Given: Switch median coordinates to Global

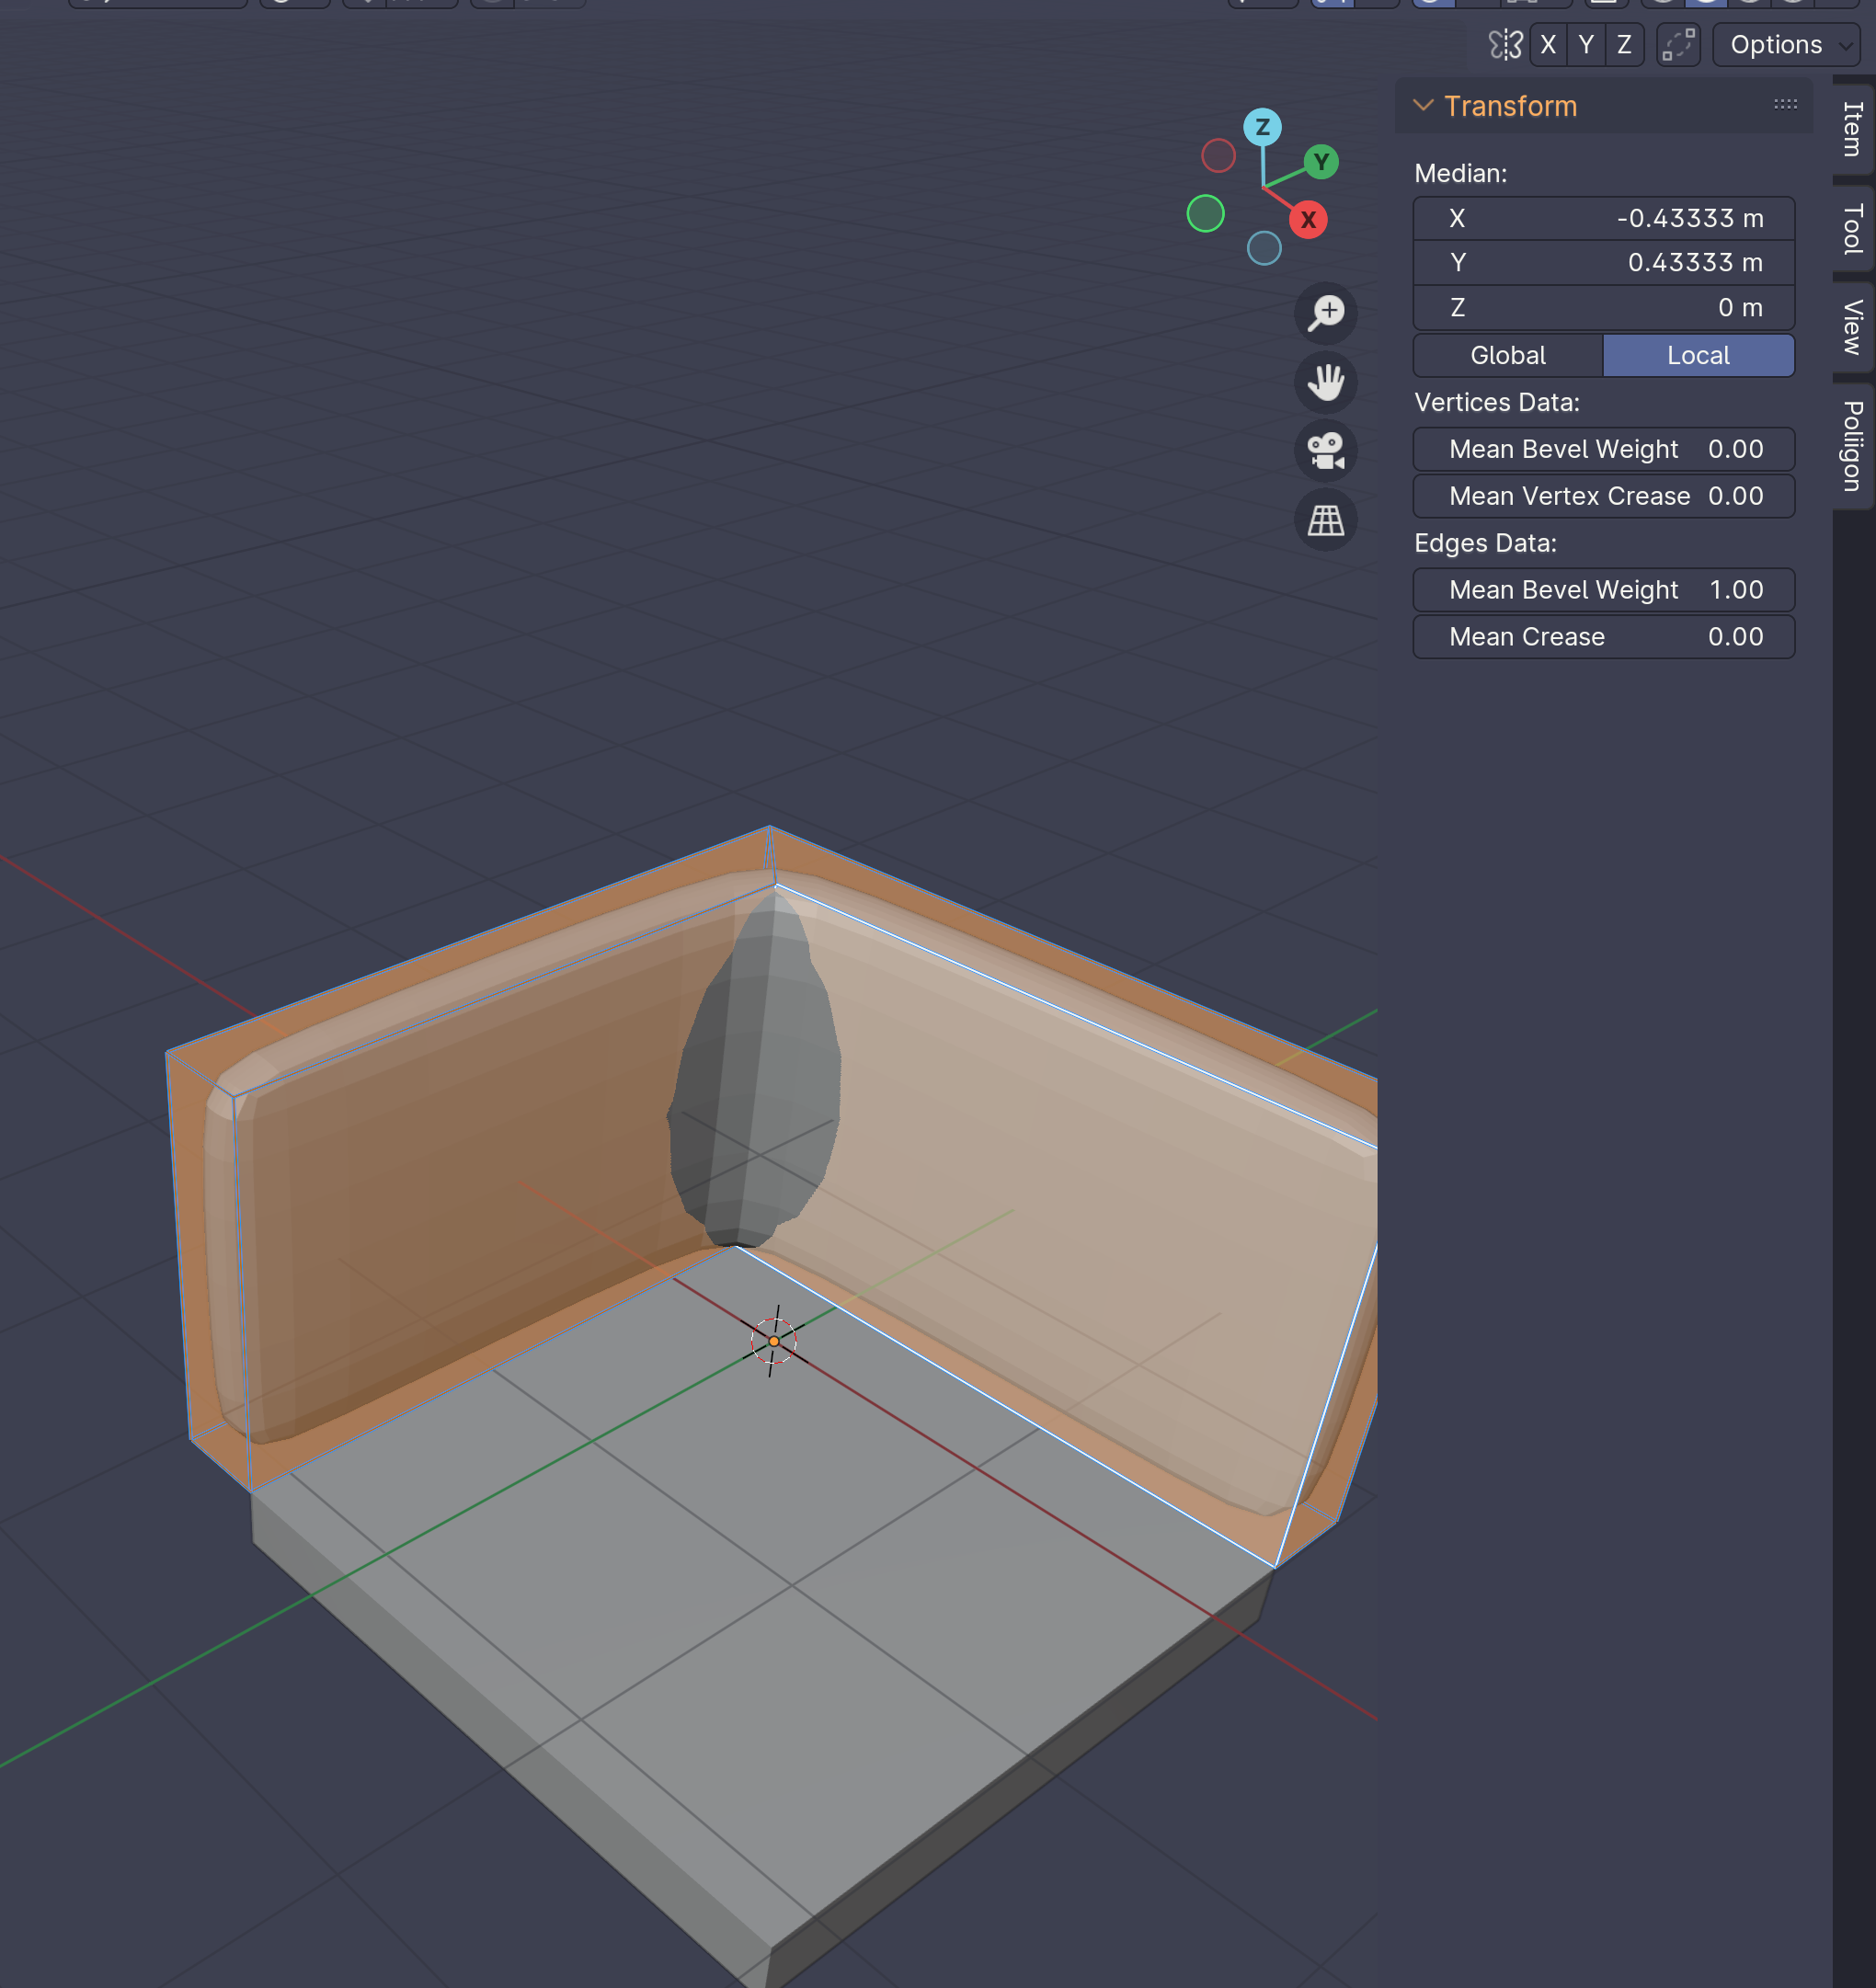Looking at the screenshot, I should [1507, 355].
